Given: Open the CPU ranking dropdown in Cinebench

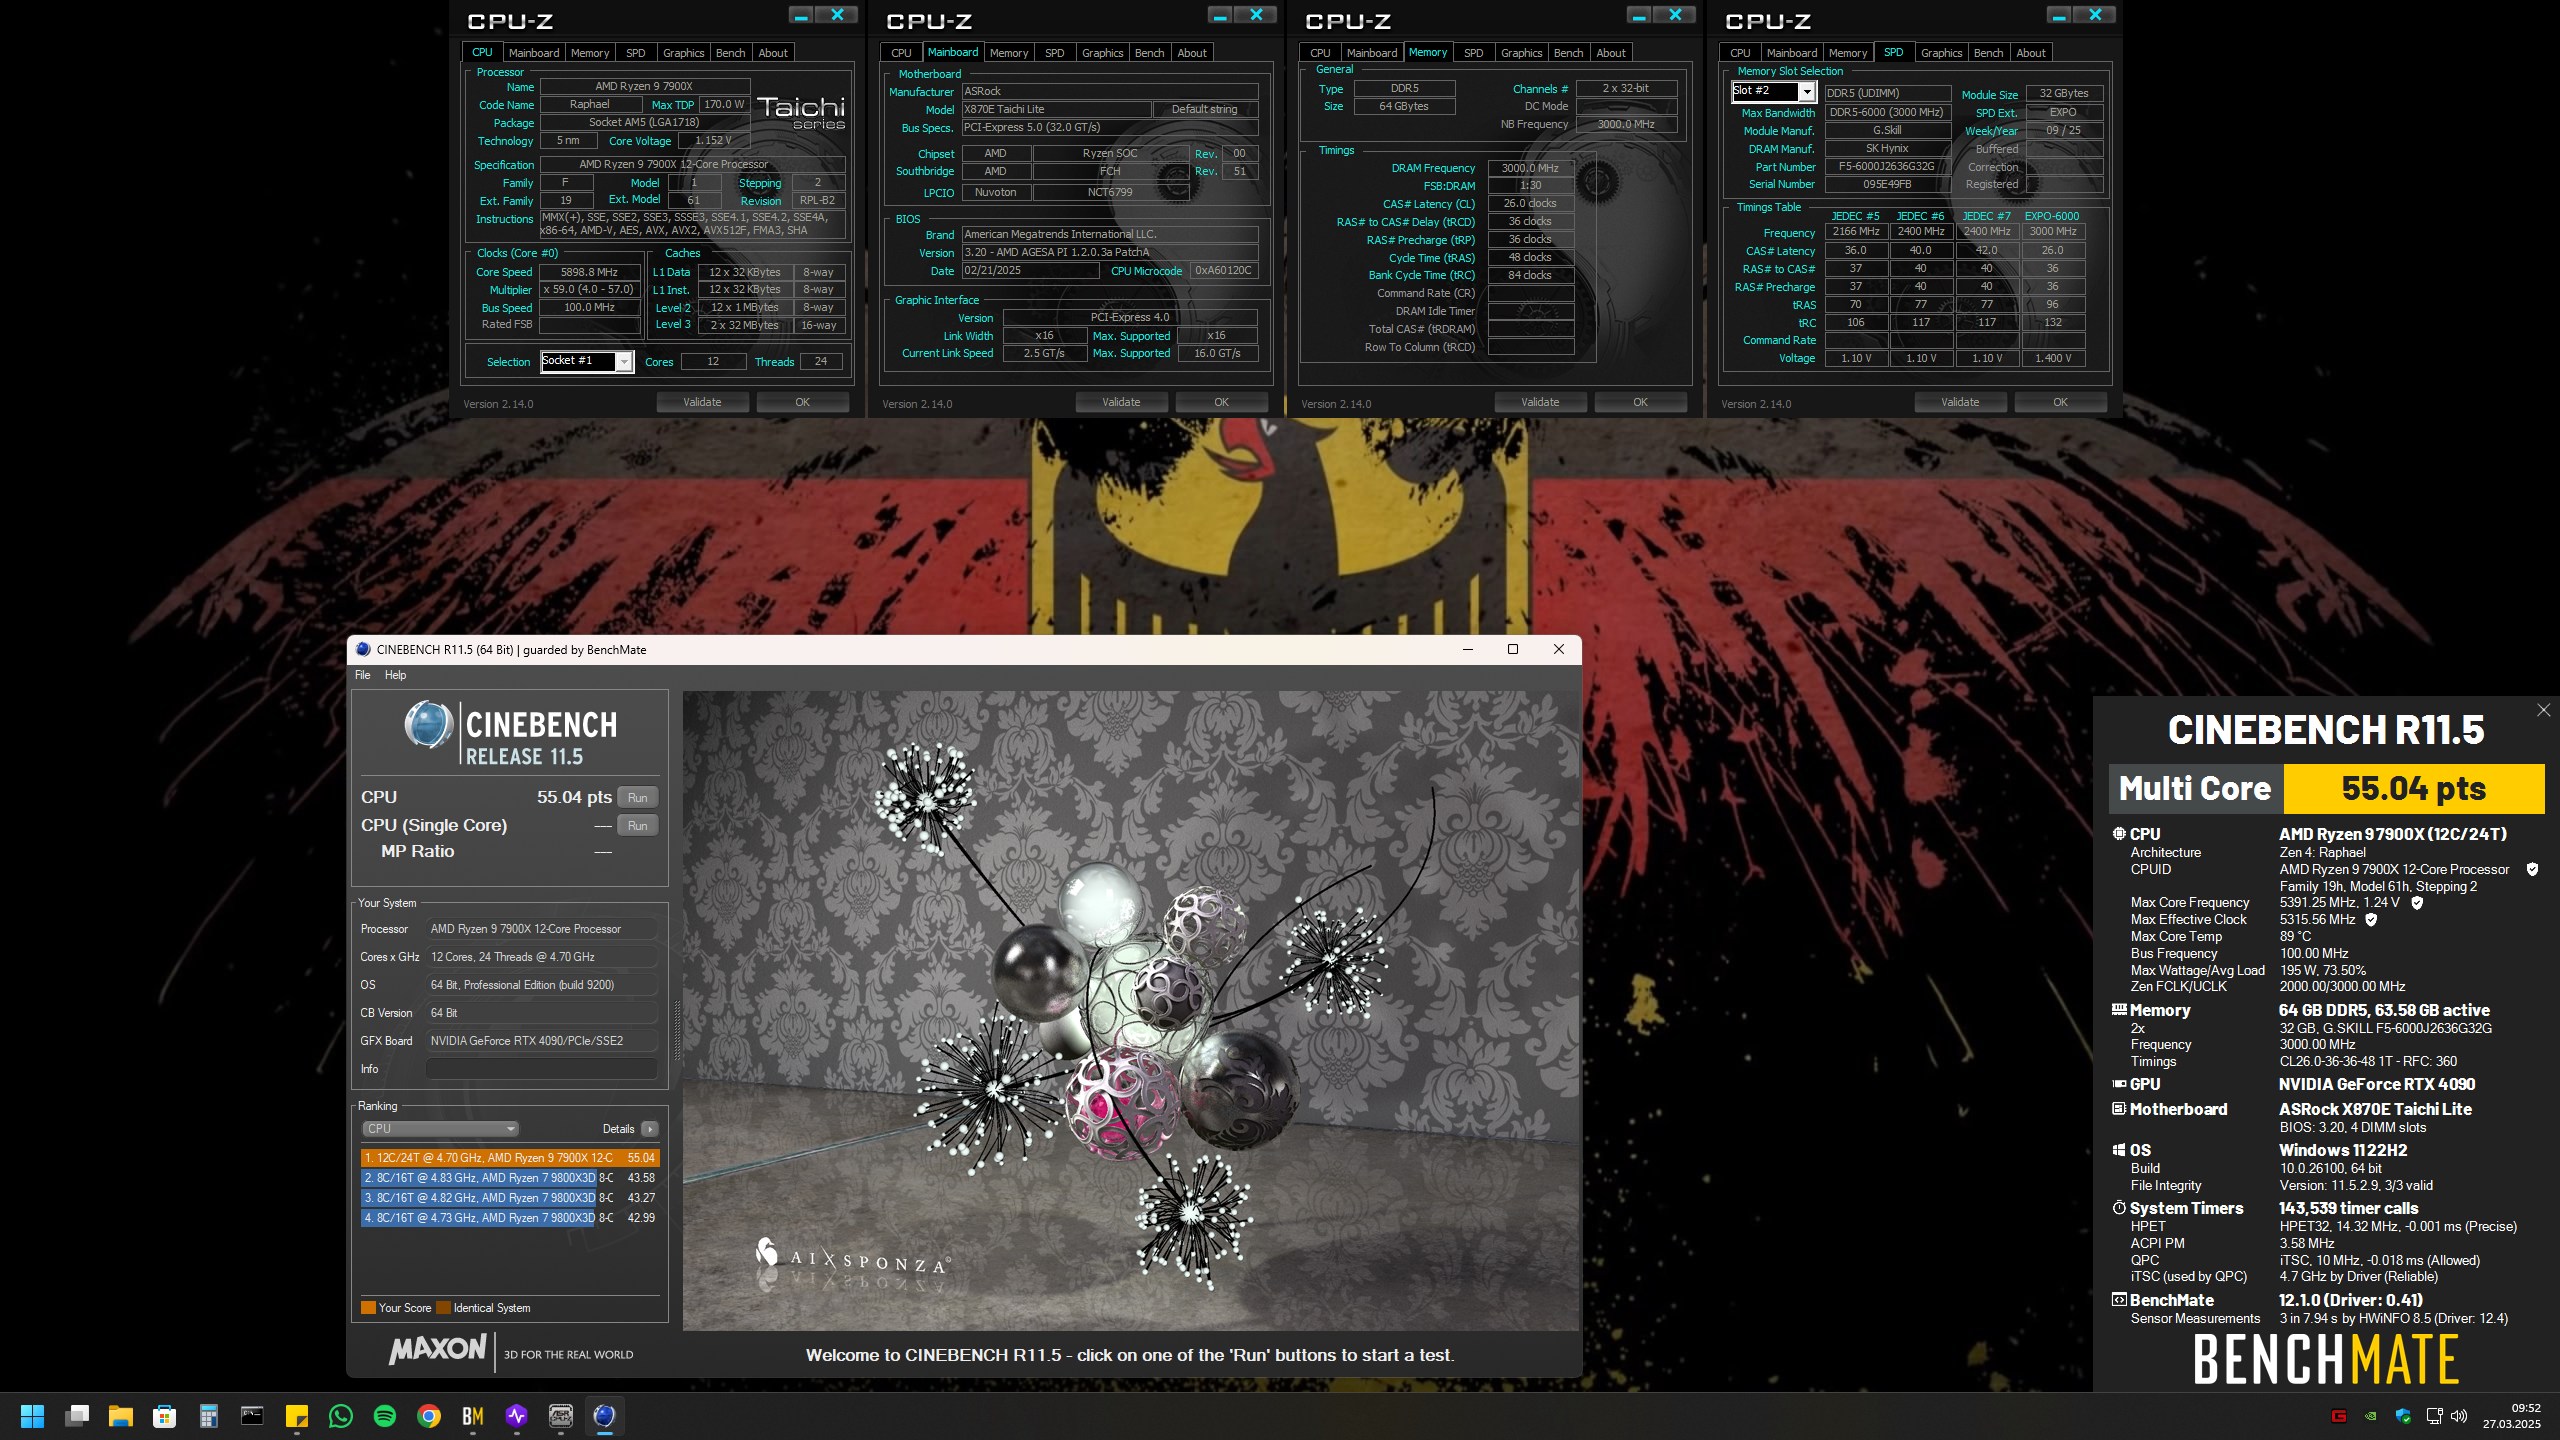Looking at the screenshot, I should click(440, 1129).
